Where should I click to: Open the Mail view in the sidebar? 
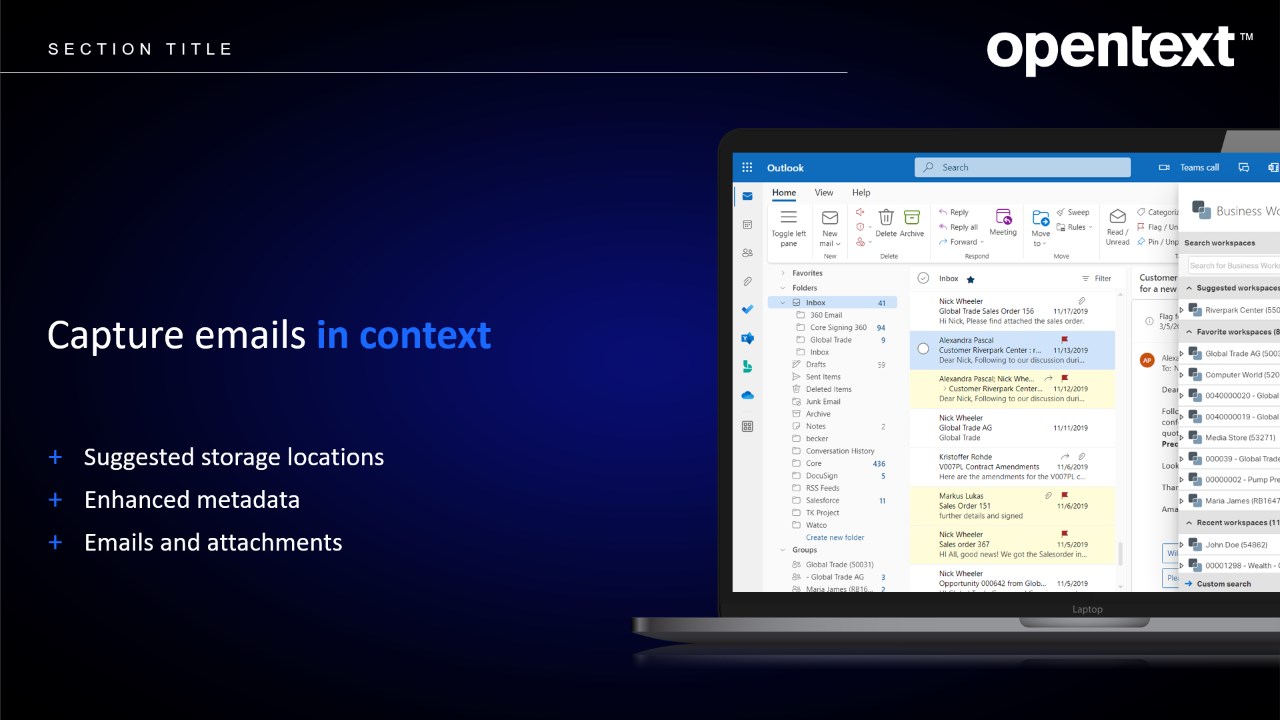coord(747,196)
